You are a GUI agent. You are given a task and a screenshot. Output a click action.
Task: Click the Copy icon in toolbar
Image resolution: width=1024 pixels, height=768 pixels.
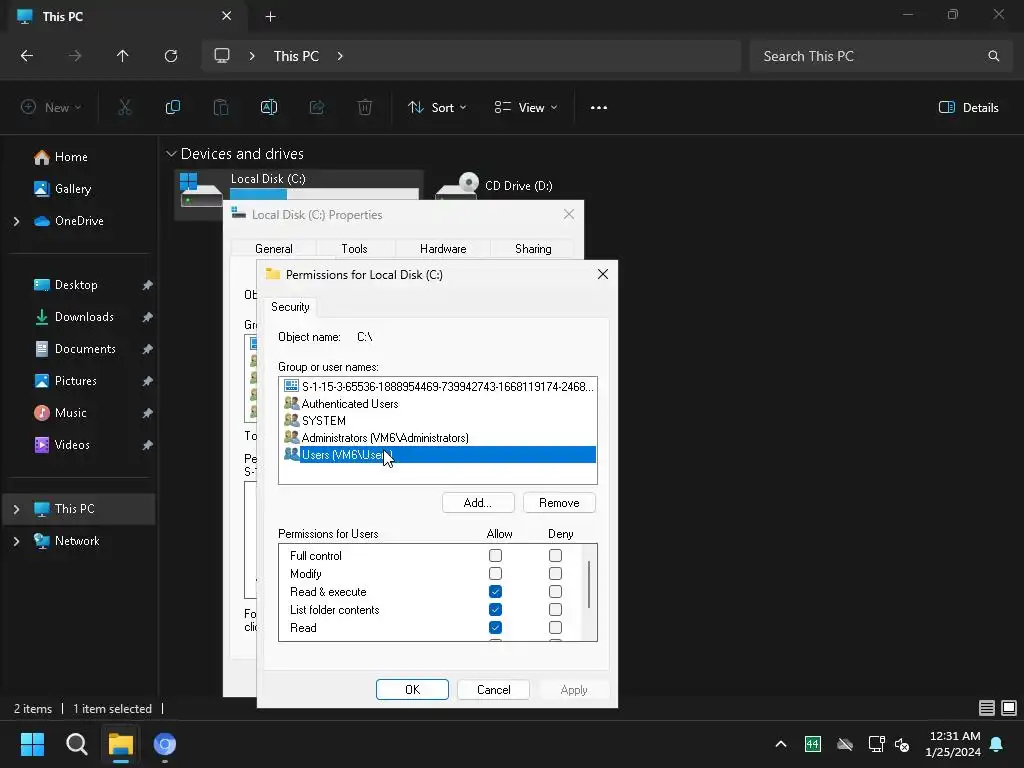172,107
